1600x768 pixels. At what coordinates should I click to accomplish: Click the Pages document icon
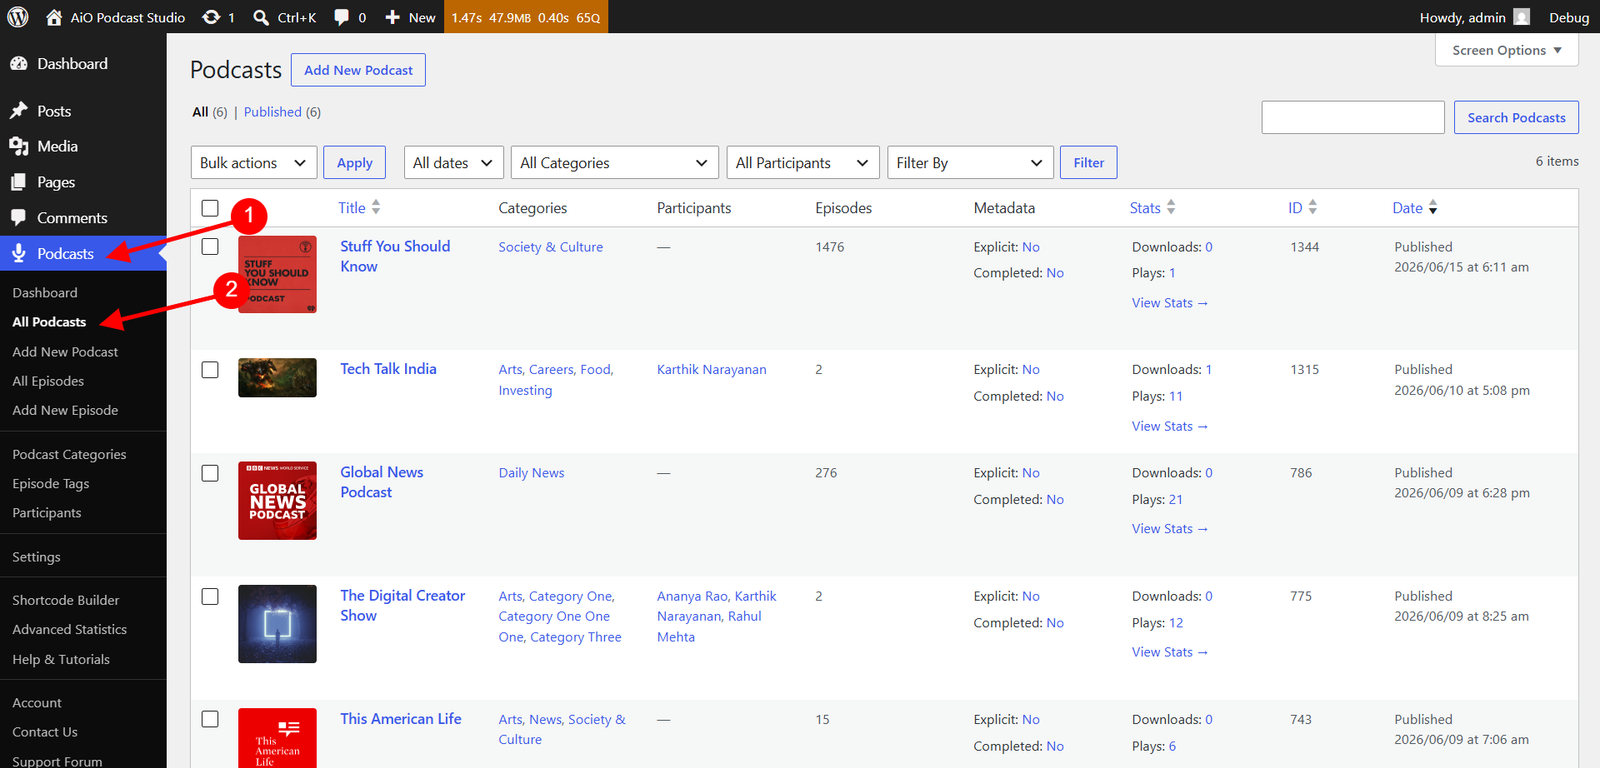pyautogui.click(x=19, y=182)
